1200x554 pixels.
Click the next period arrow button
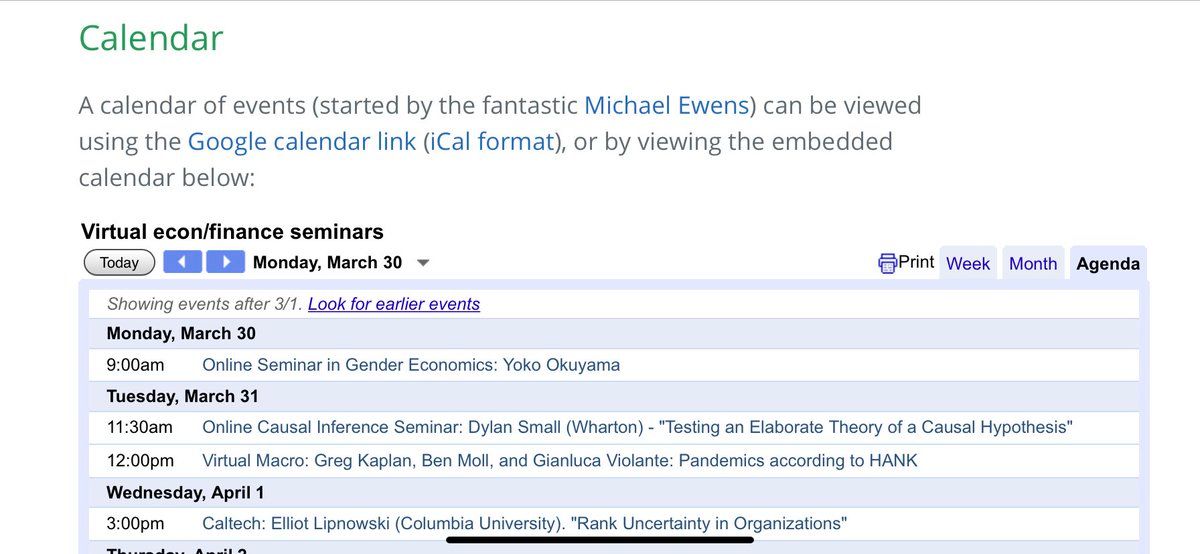point(226,263)
